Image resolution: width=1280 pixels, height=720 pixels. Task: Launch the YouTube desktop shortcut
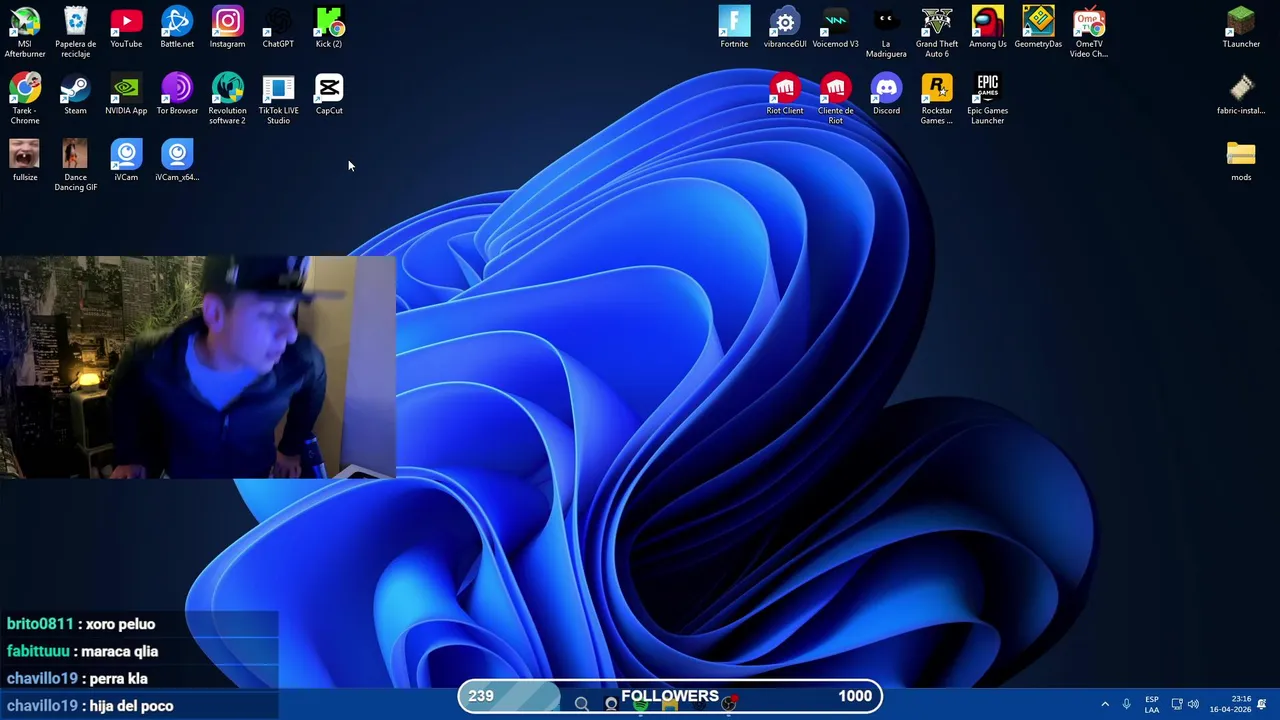(x=126, y=28)
